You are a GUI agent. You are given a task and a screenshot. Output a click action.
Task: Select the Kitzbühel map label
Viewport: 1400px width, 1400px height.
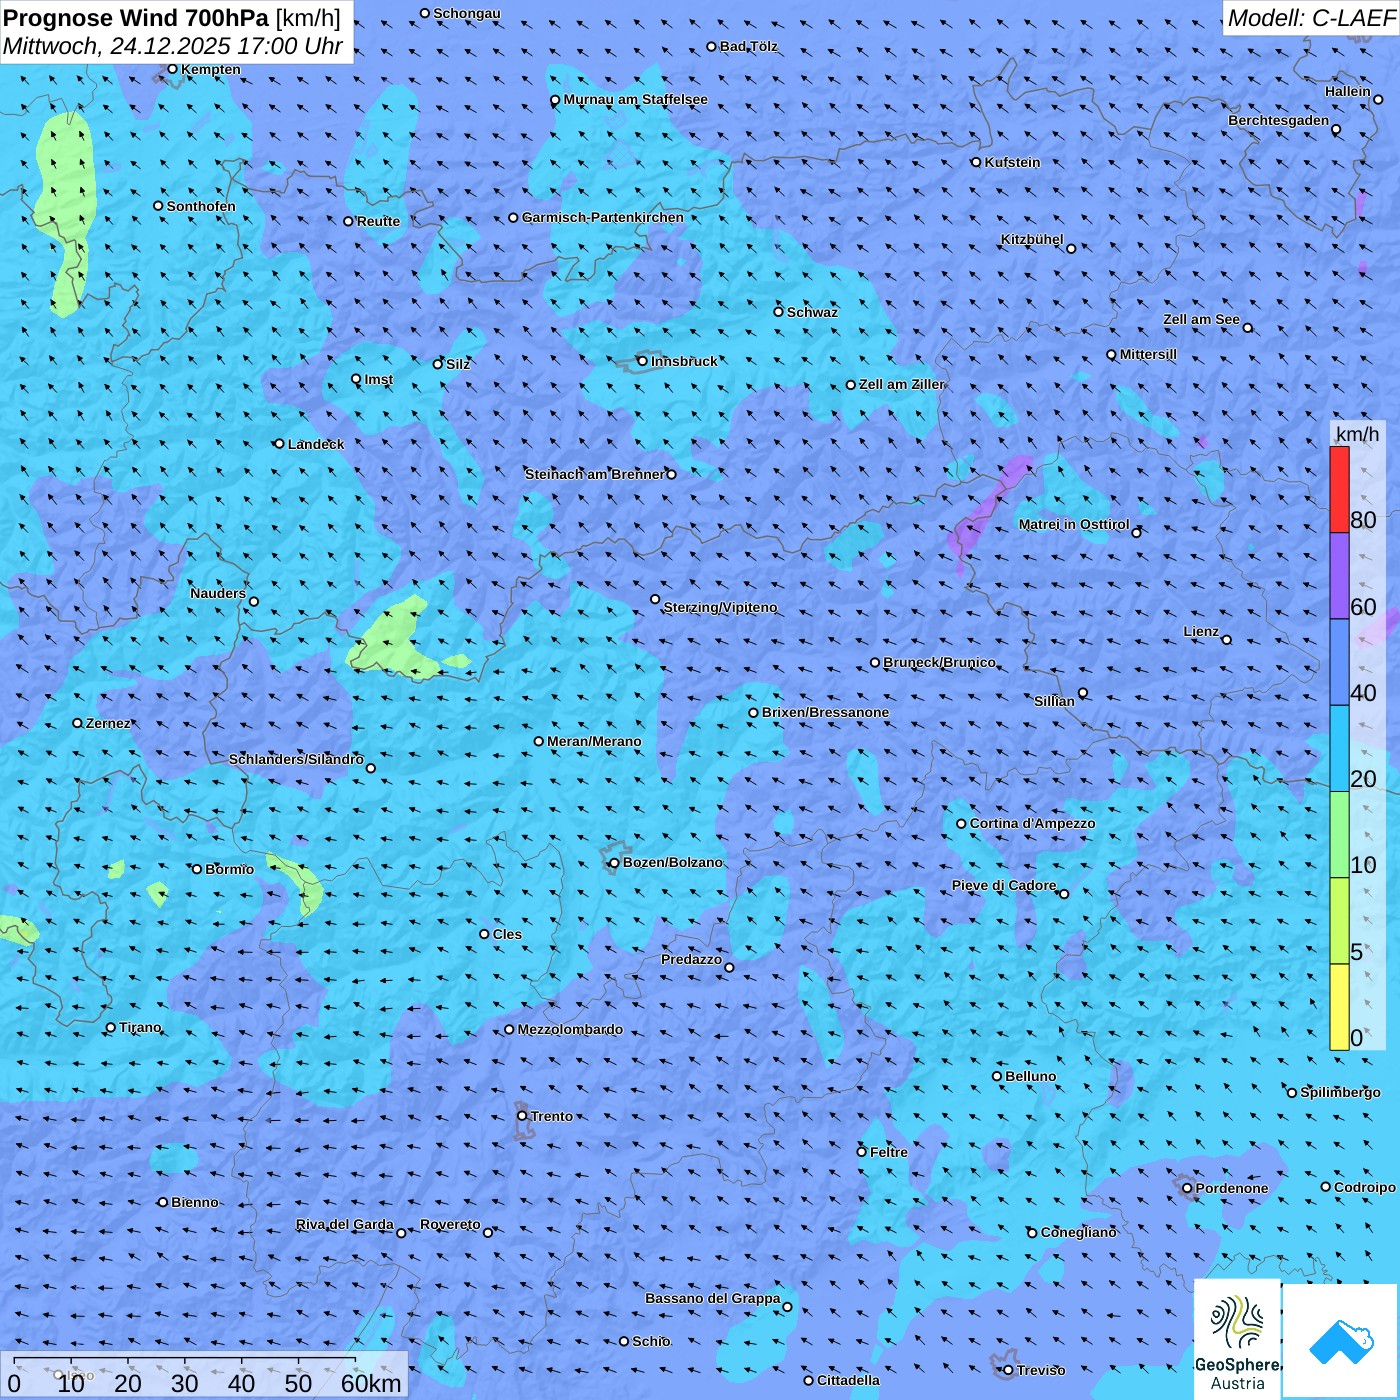click(1032, 240)
